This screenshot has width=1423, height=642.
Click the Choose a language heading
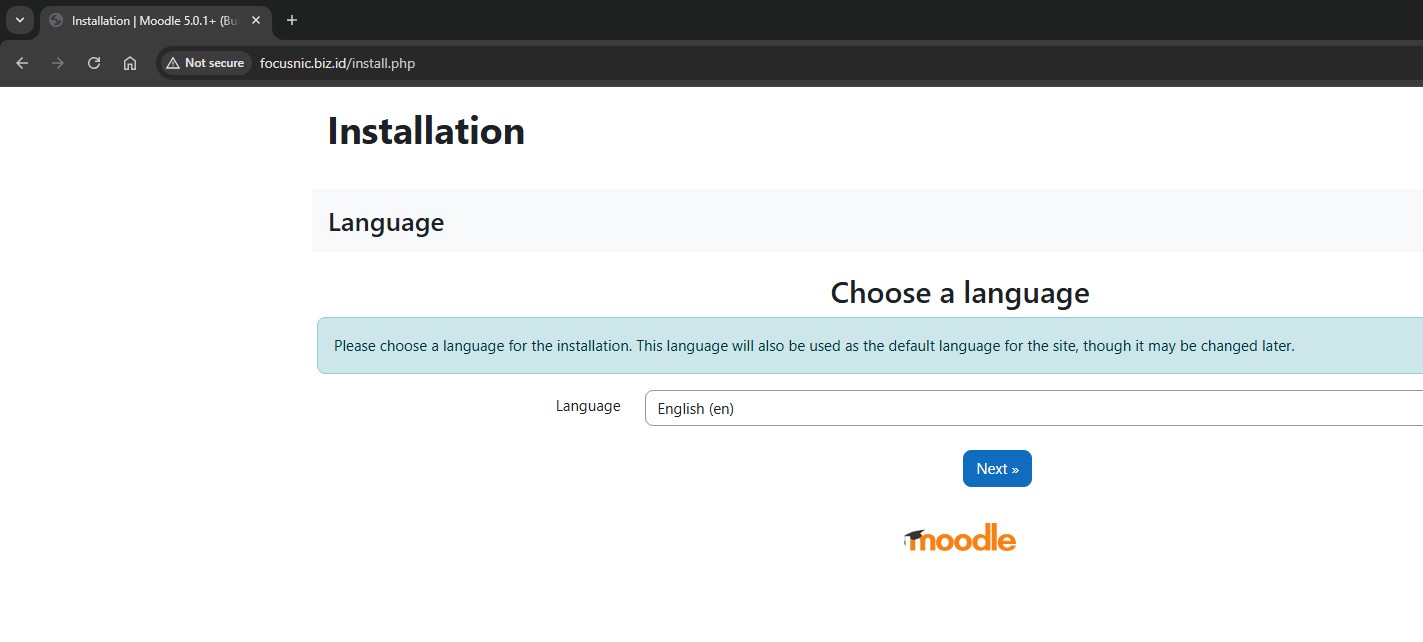point(959,293)
